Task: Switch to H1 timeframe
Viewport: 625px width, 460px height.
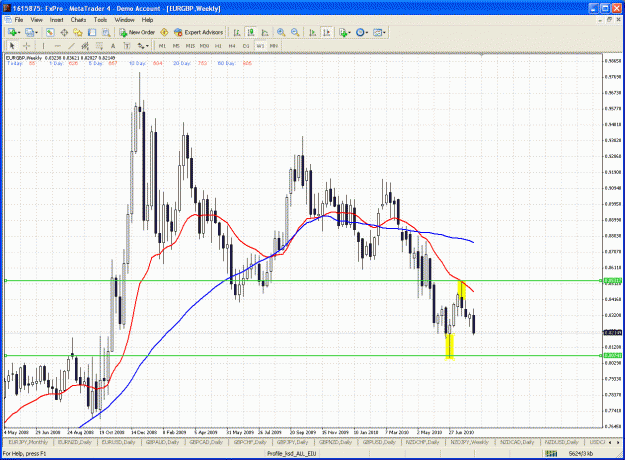Action: pyautogui.click(x=218, y=46)
